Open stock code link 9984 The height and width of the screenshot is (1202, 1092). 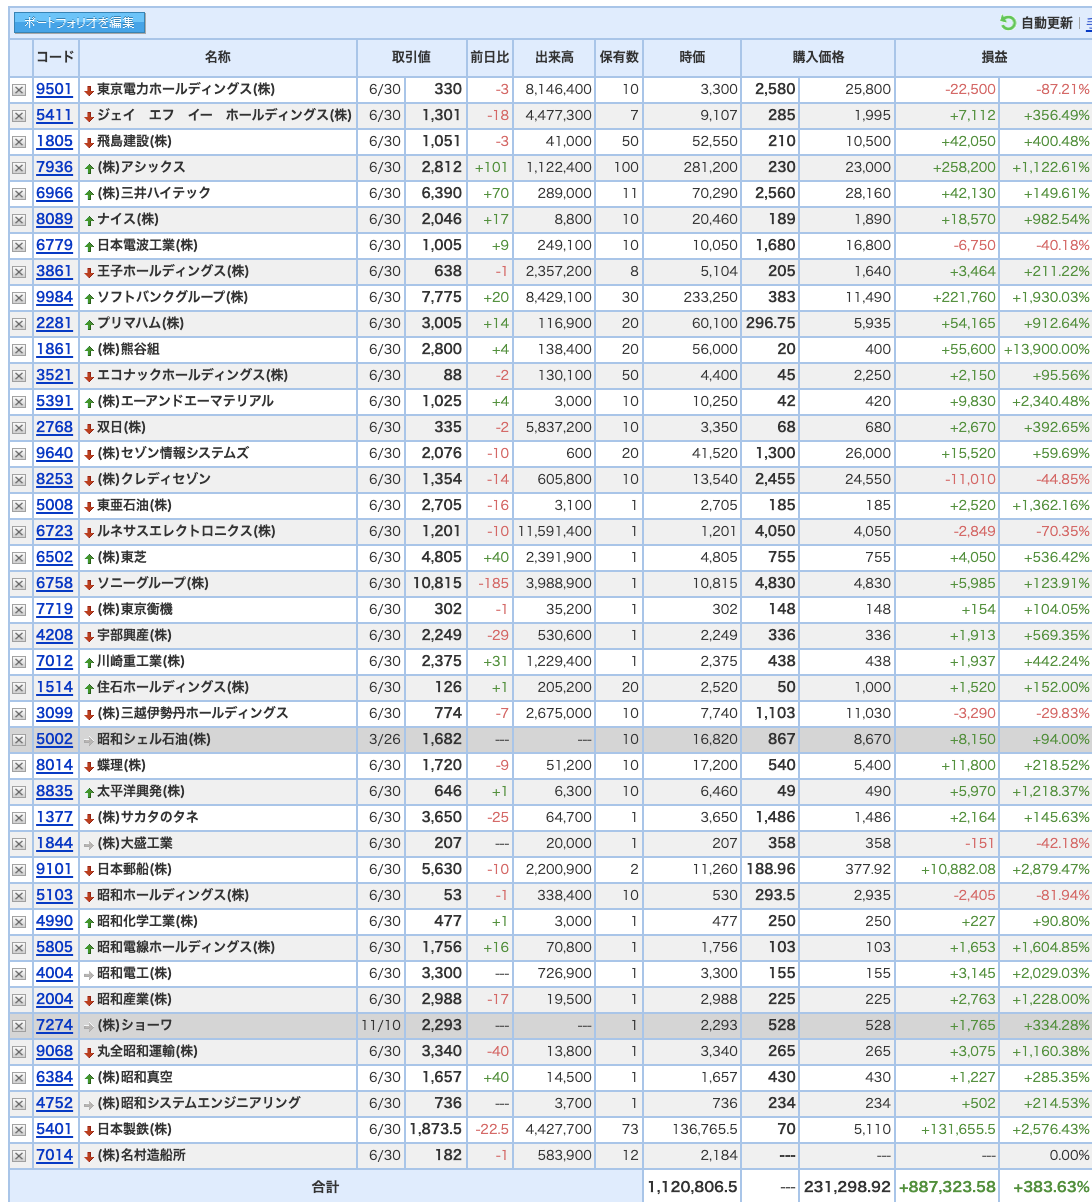(x=55, y=297)
